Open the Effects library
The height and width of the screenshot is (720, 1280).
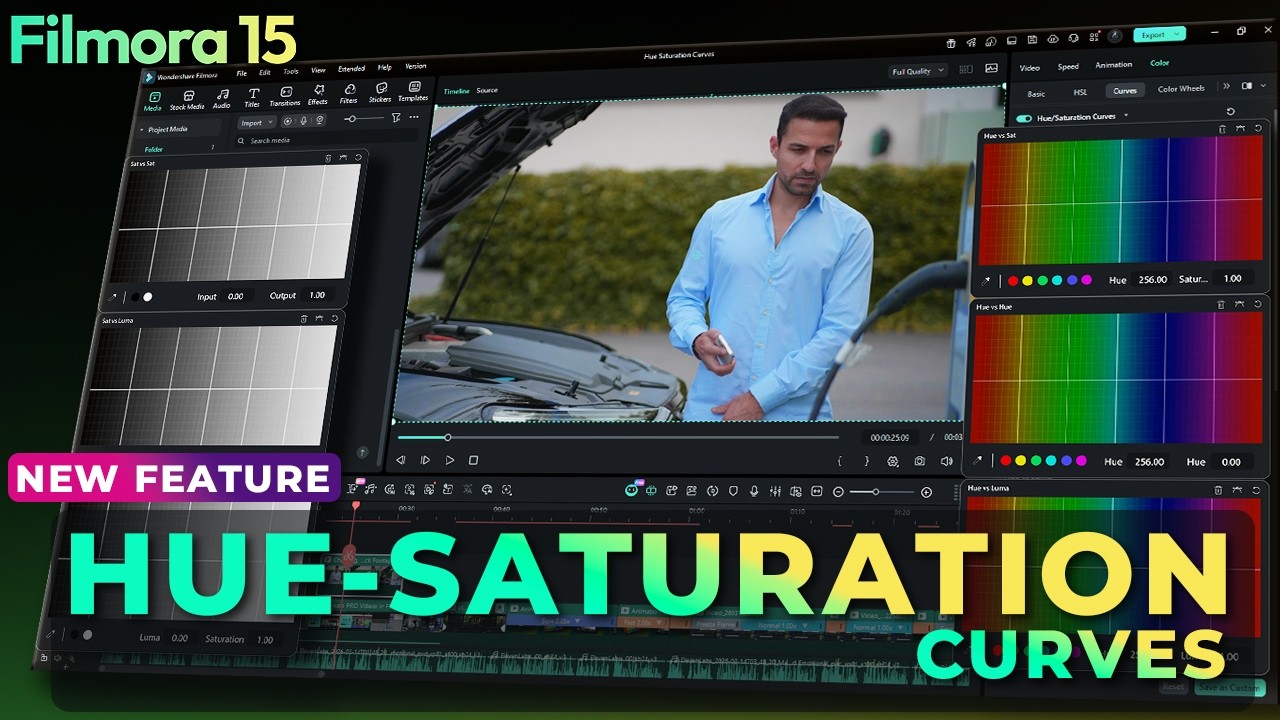318,95
